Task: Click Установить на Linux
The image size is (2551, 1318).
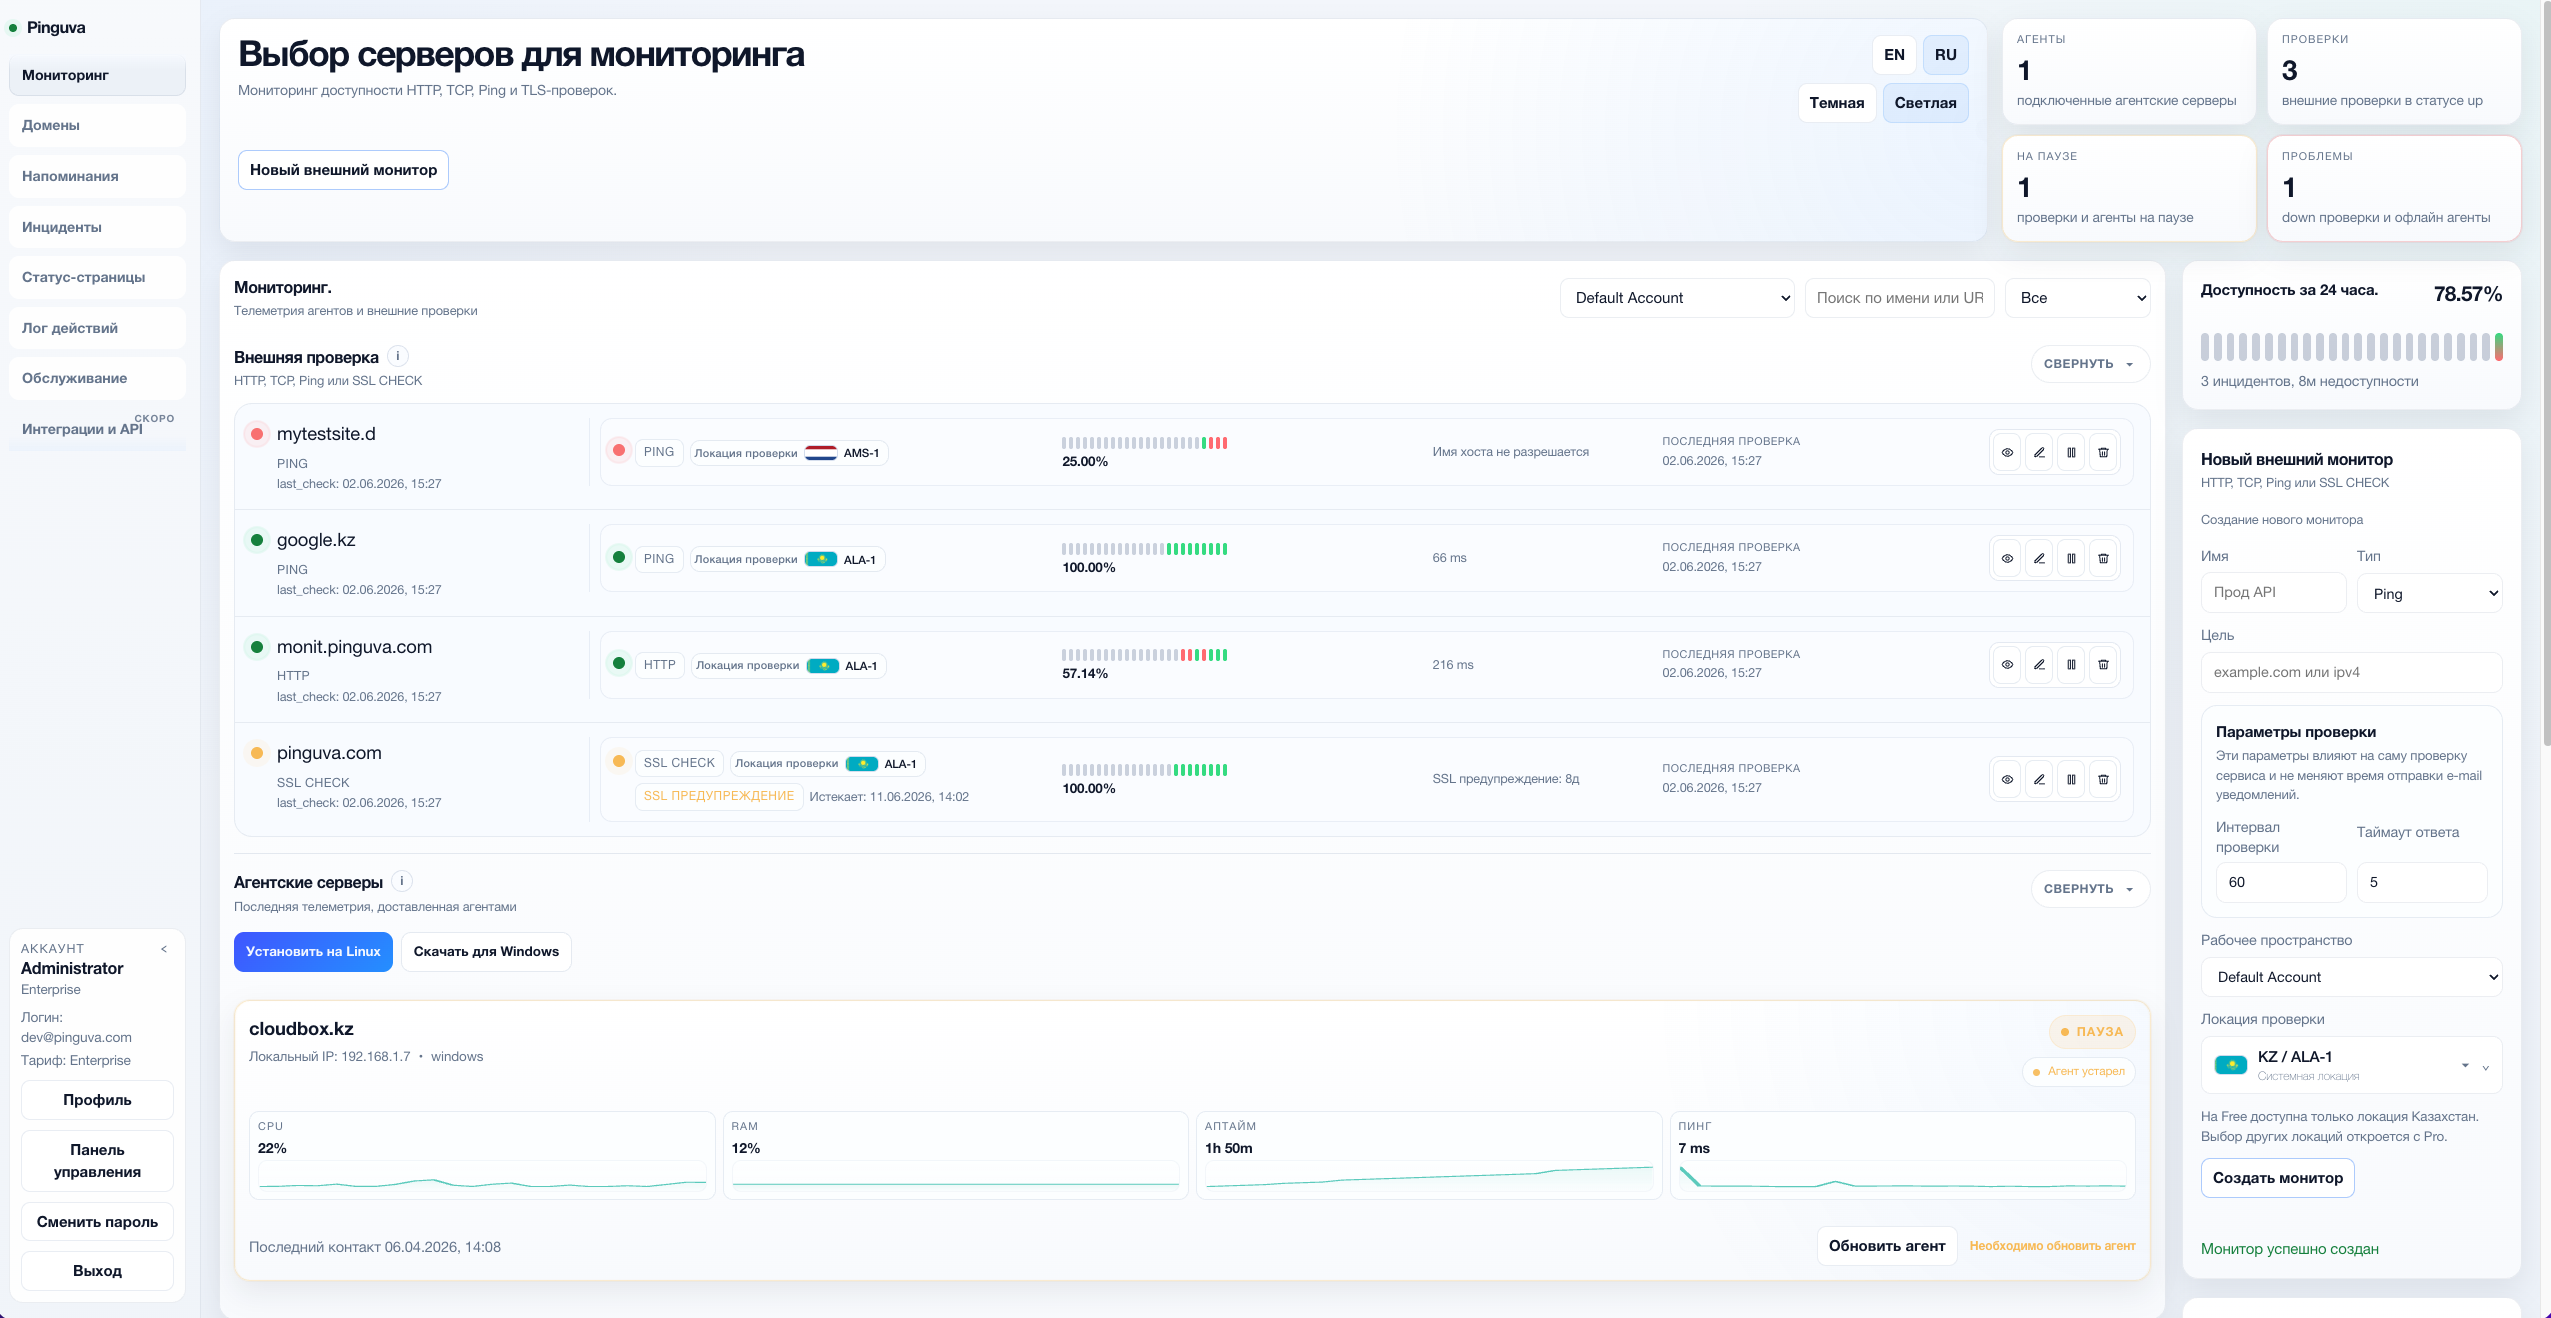Action: (x=313, y=952)
